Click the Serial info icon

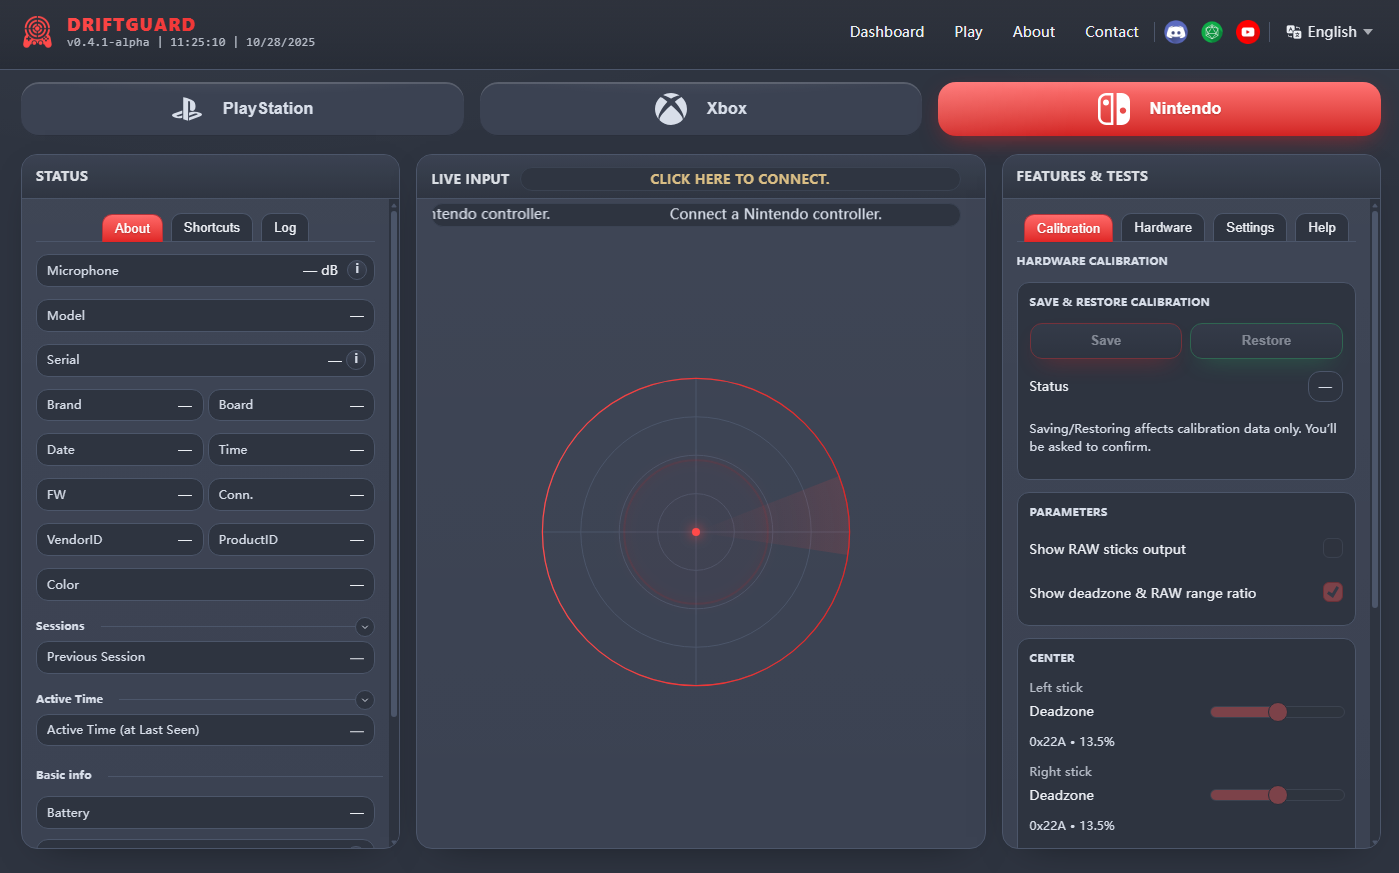tap(356, 359)
